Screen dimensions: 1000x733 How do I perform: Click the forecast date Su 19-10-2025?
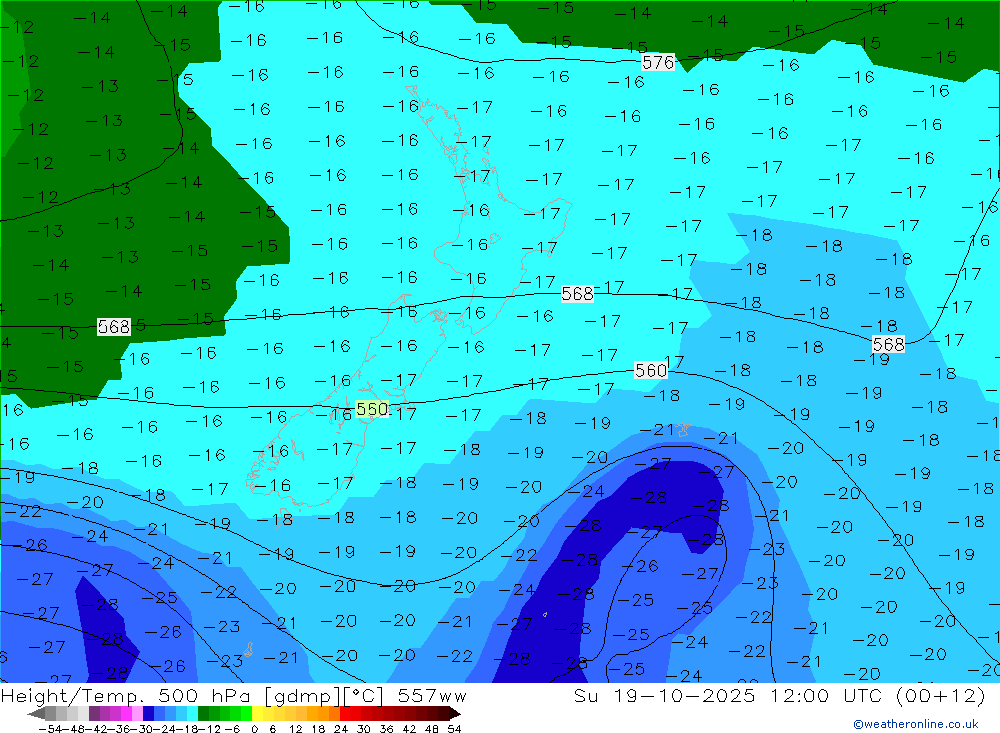665,696
